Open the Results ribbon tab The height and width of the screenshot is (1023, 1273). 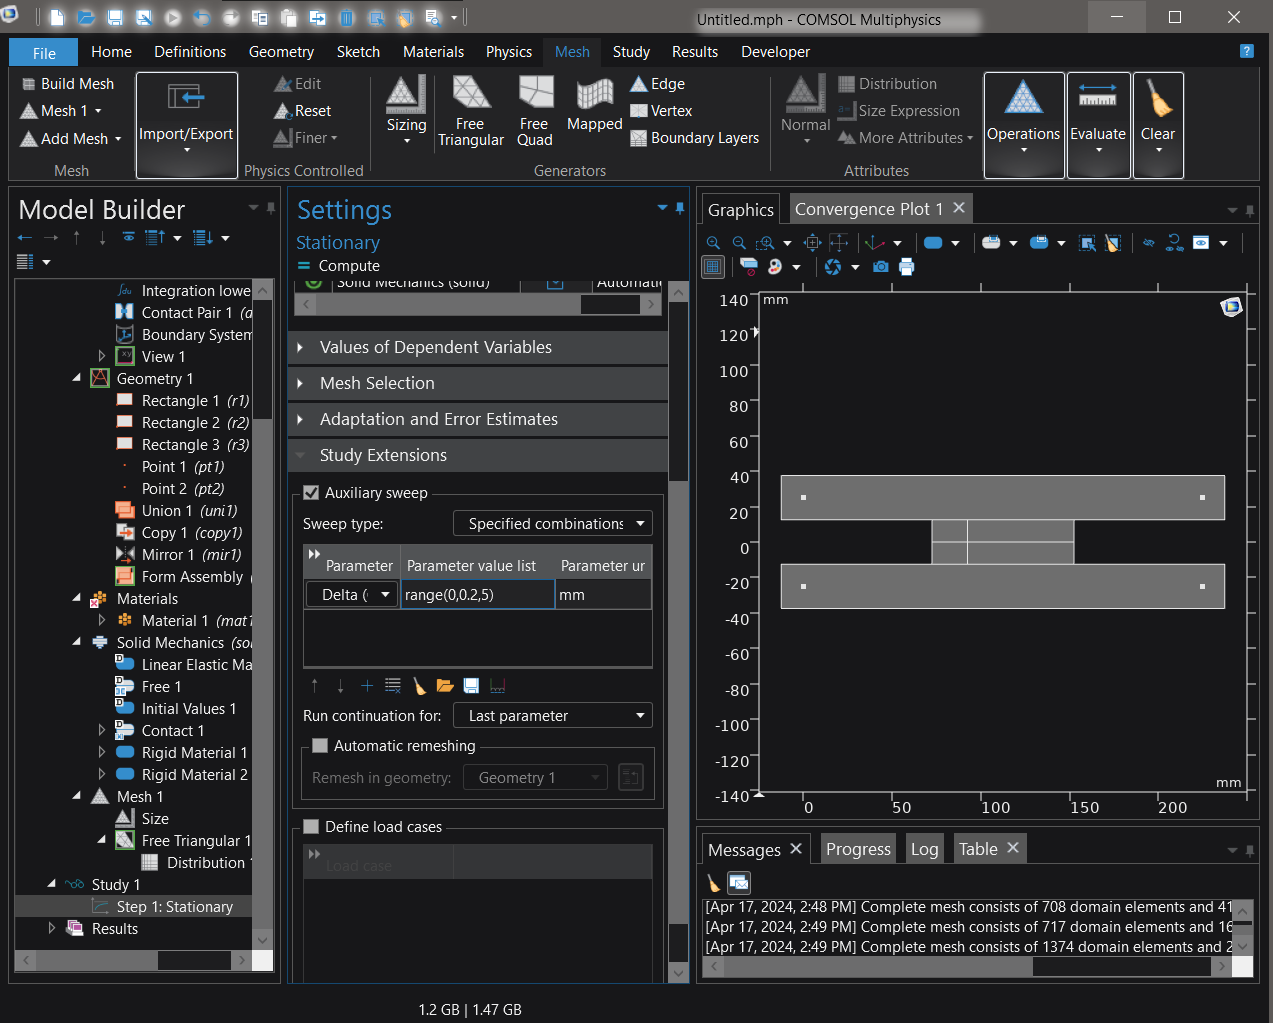[x=694, y=52]
